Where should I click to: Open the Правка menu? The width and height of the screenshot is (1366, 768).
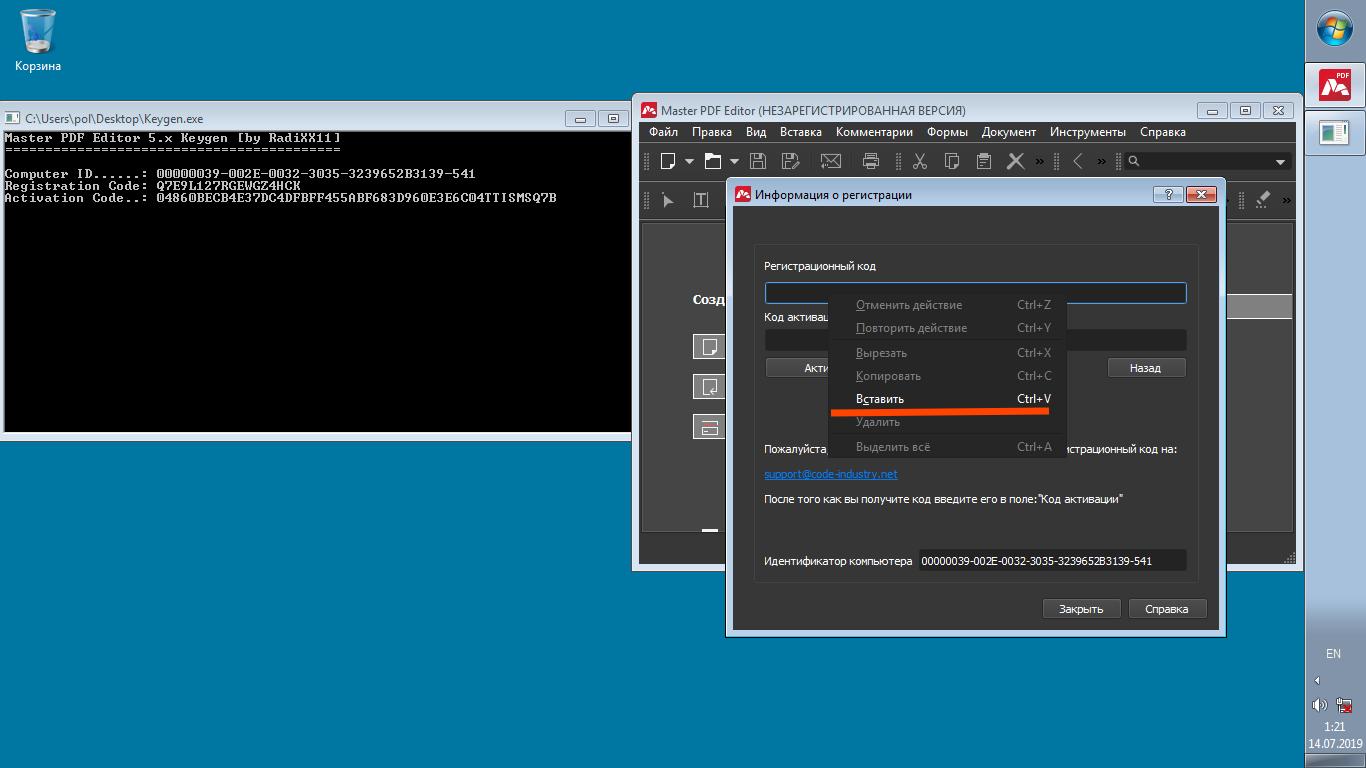coord(712,132)
